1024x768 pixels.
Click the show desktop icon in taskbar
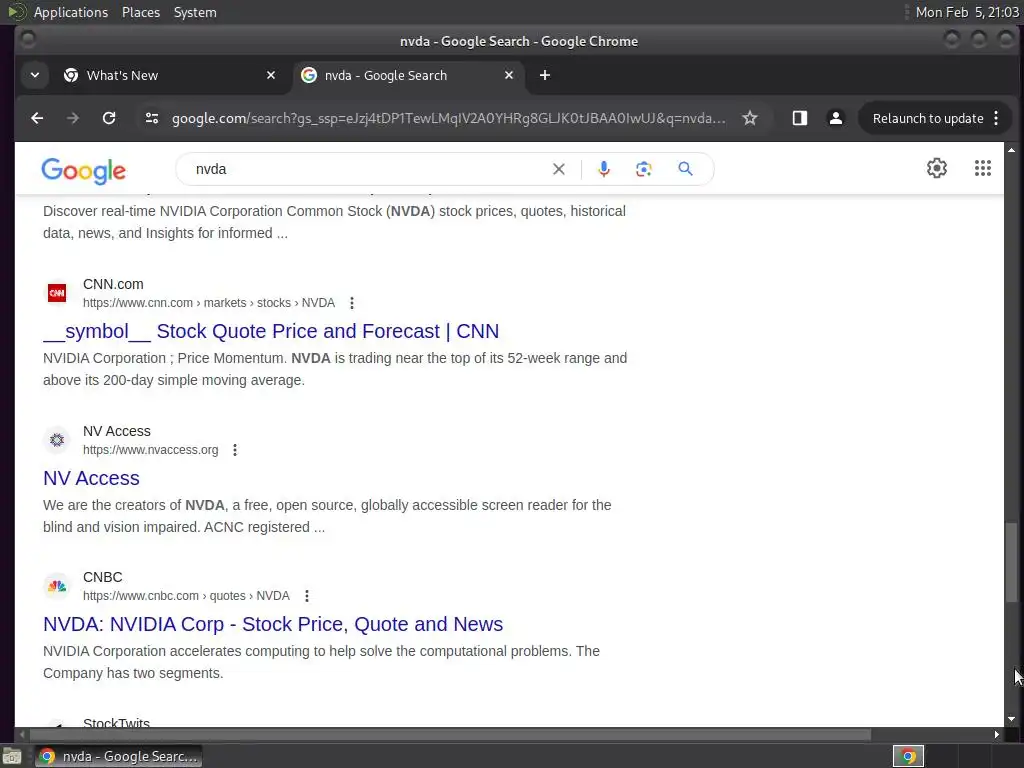point(12,757)
